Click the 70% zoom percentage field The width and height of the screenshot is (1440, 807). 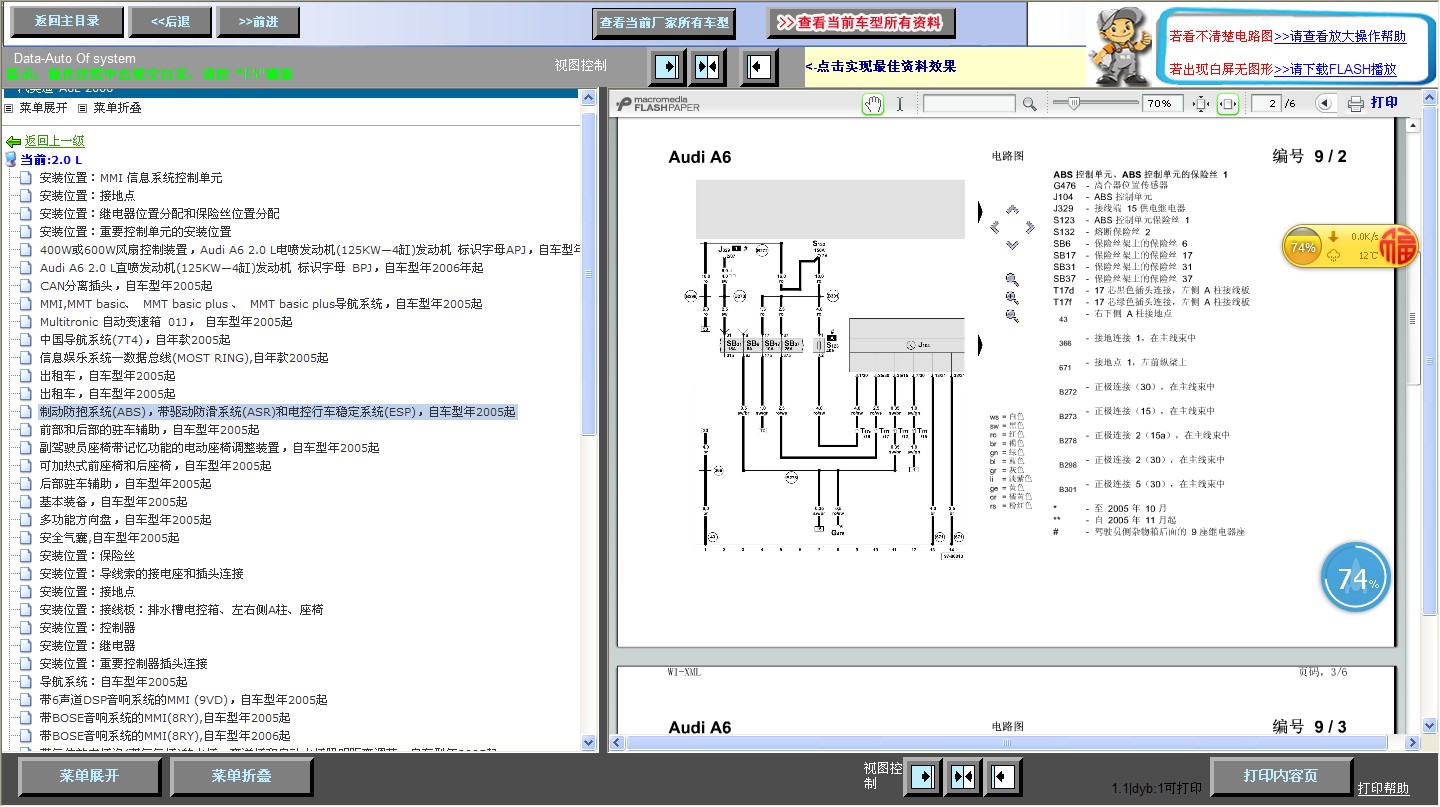coord(1163,103)
